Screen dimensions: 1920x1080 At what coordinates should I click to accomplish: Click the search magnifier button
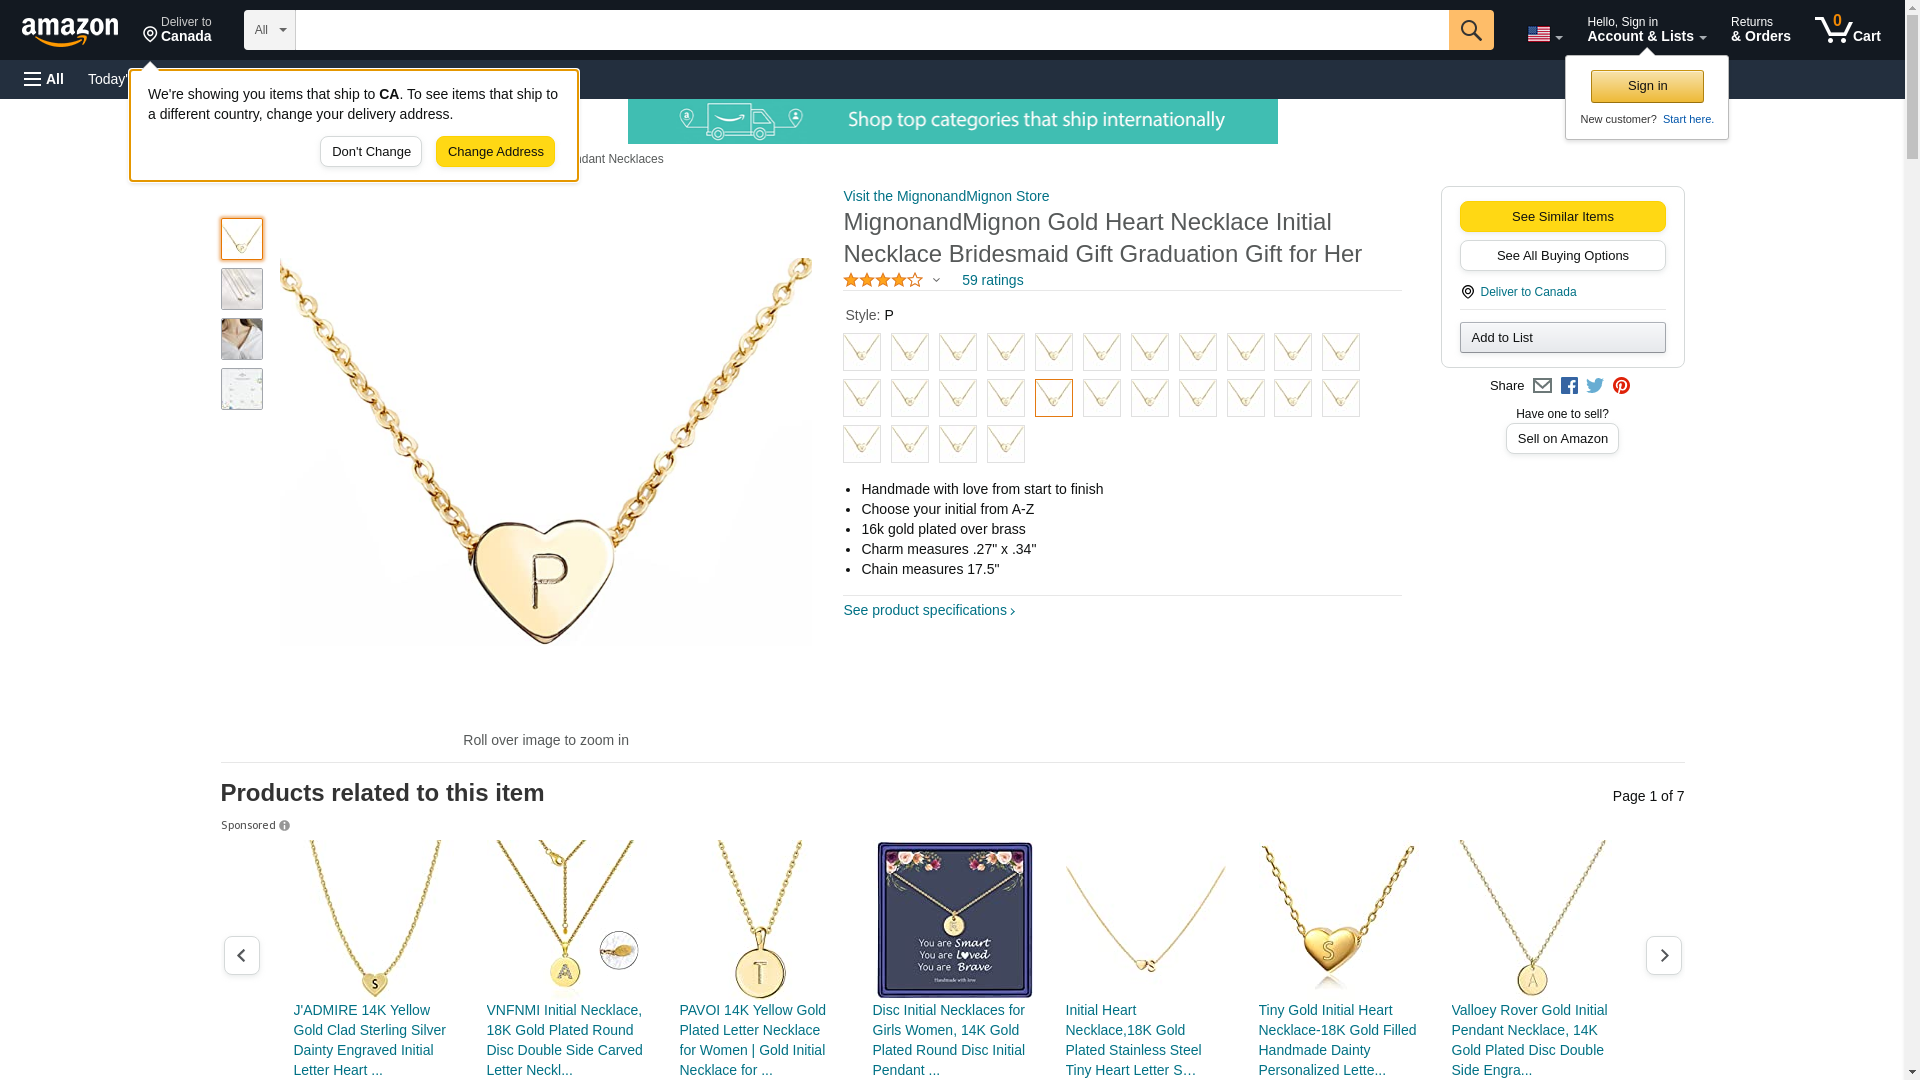click(x=1470, y=30)
